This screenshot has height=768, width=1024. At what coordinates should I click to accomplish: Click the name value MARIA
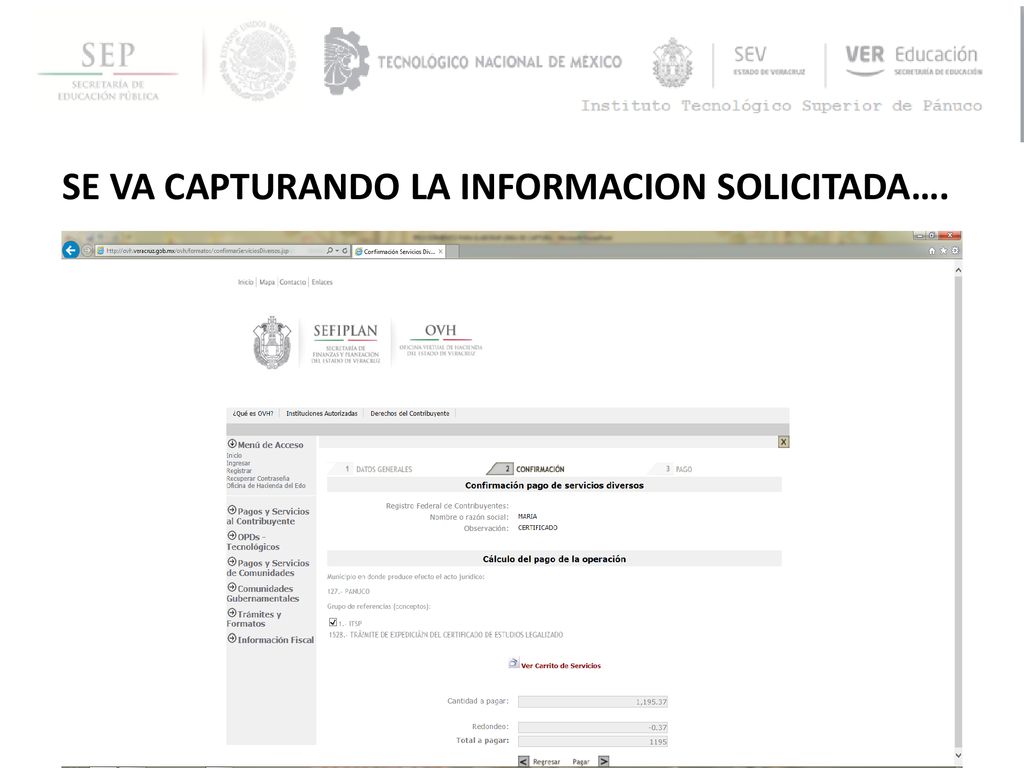coord(527,516)
